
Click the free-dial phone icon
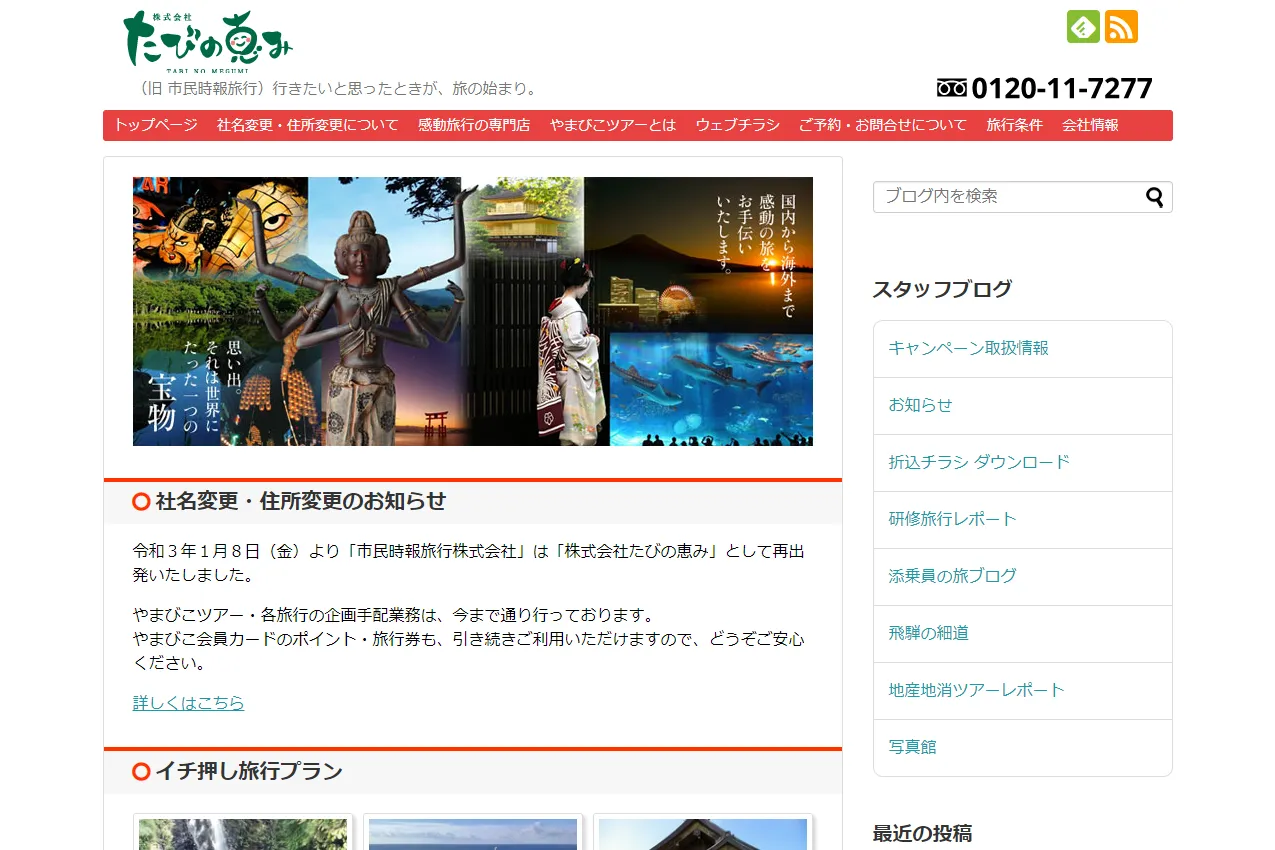(x=951, y=88)
